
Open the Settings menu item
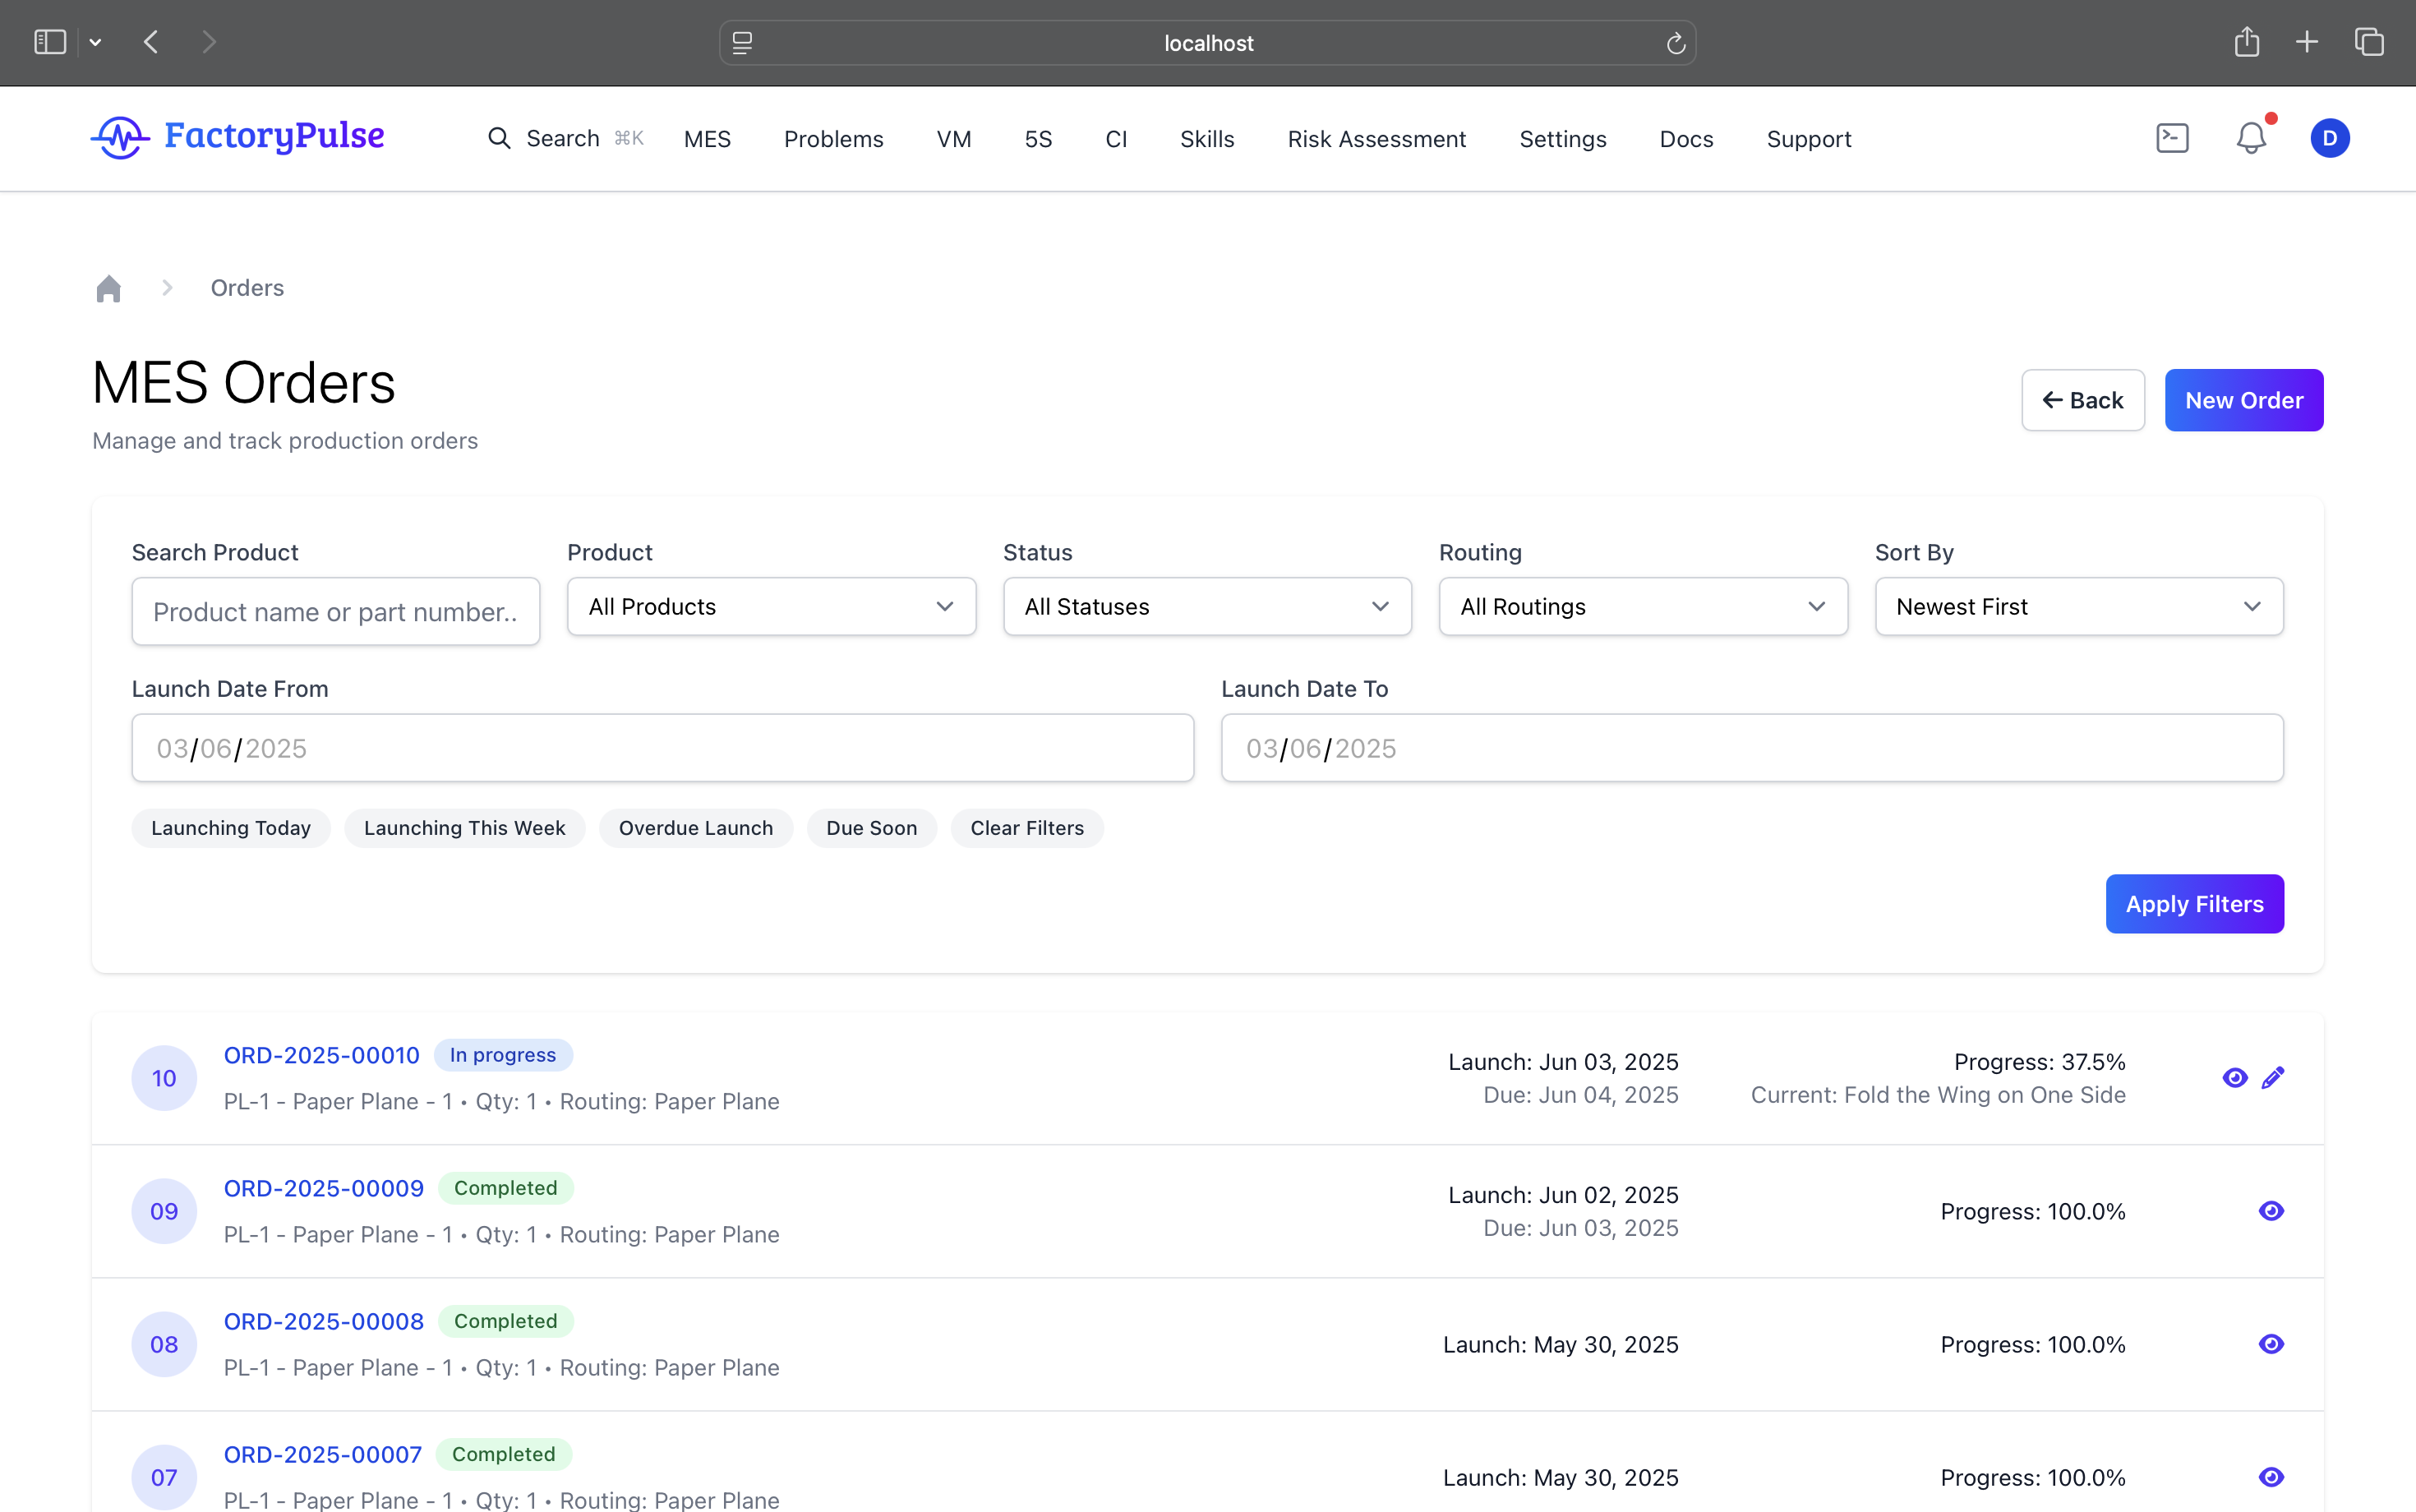(x=1562, y=139)
